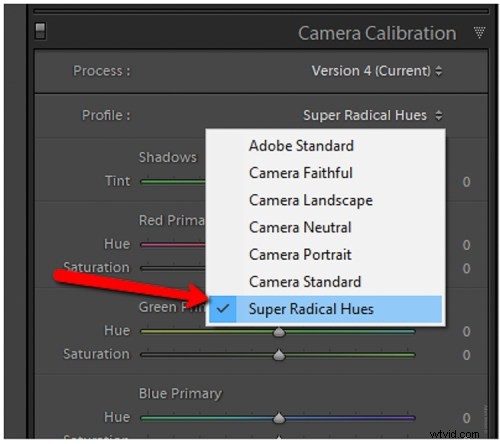
Task: Click the Green Primary Hue slider handle
Action: [279, 332]
